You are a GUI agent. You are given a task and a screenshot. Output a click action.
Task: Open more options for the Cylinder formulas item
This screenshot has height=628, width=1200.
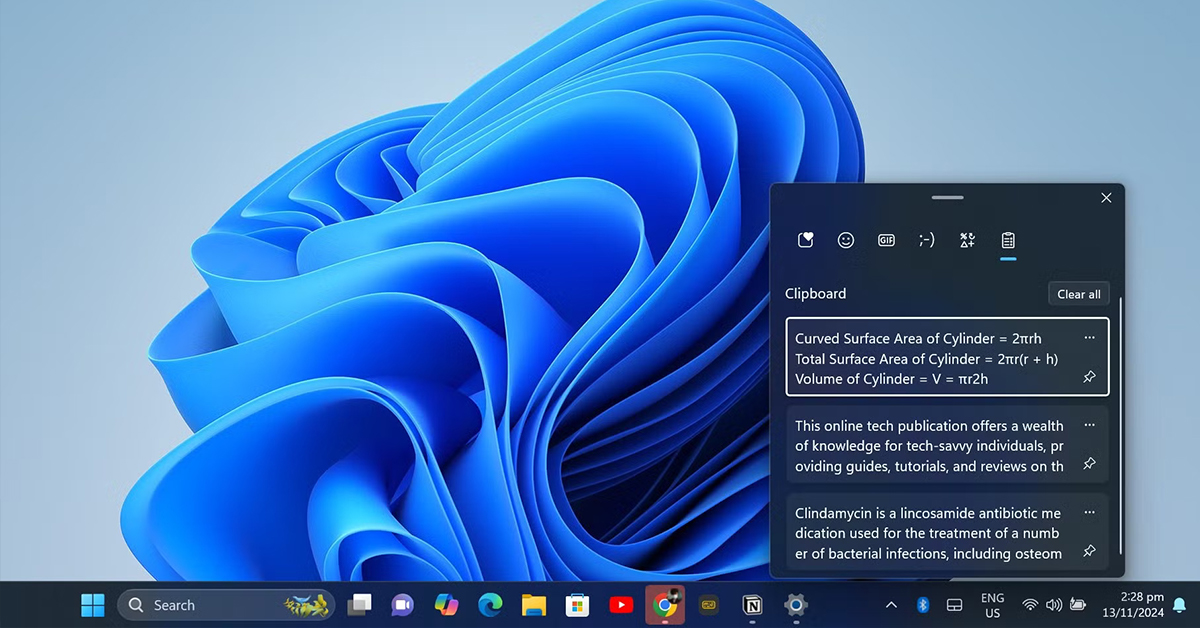point(1089,338)
